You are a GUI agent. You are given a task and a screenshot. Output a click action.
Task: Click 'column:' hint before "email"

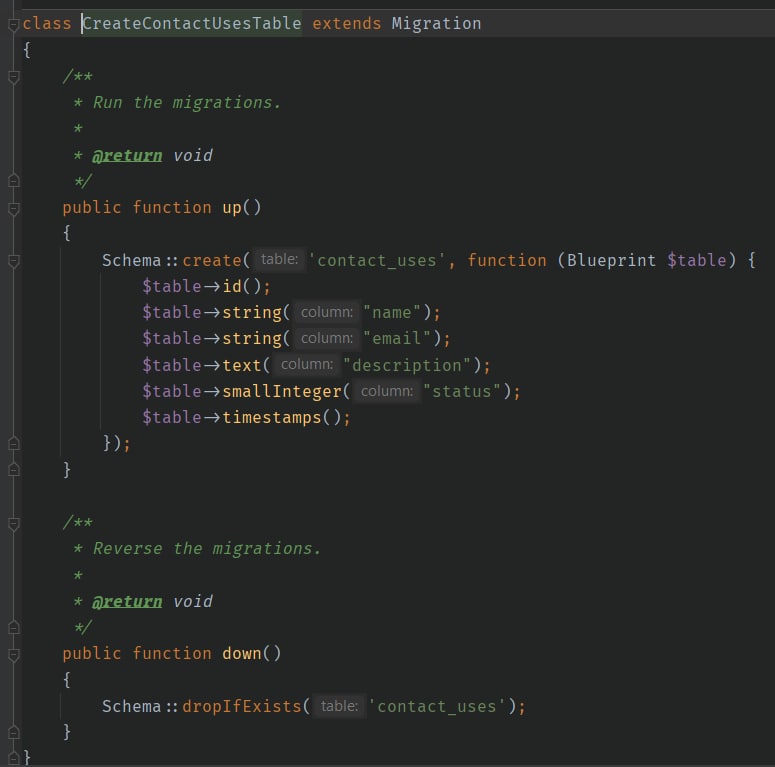(x=327, y=338)
